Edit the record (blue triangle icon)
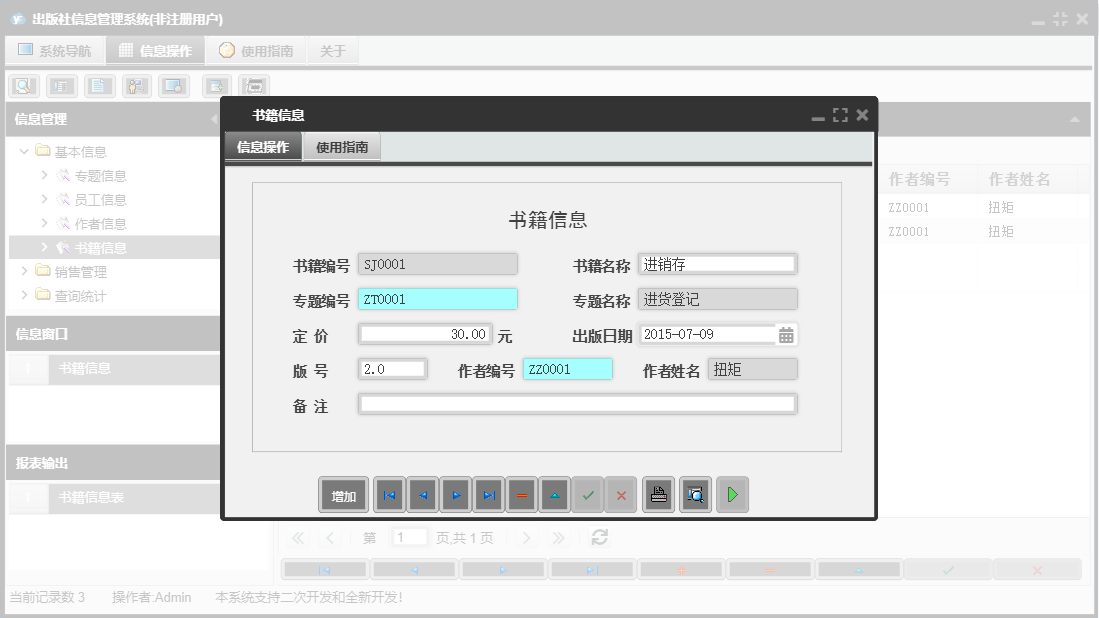Viewport: 1099px width, 618px height. pyautogui.click(x=554, y=494)
